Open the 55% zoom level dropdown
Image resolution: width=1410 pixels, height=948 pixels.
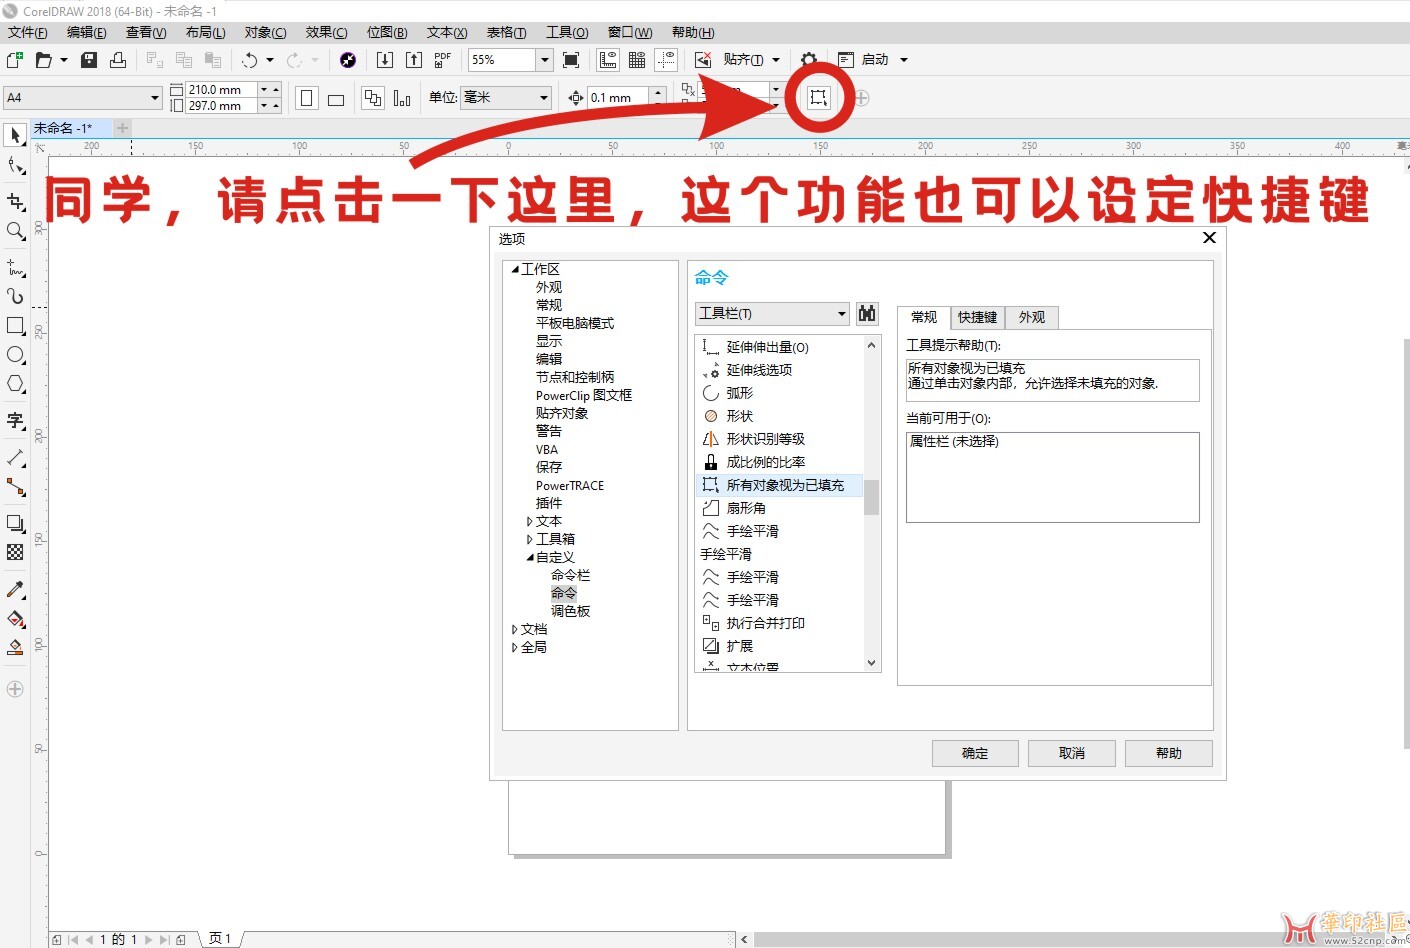[545, 60]
